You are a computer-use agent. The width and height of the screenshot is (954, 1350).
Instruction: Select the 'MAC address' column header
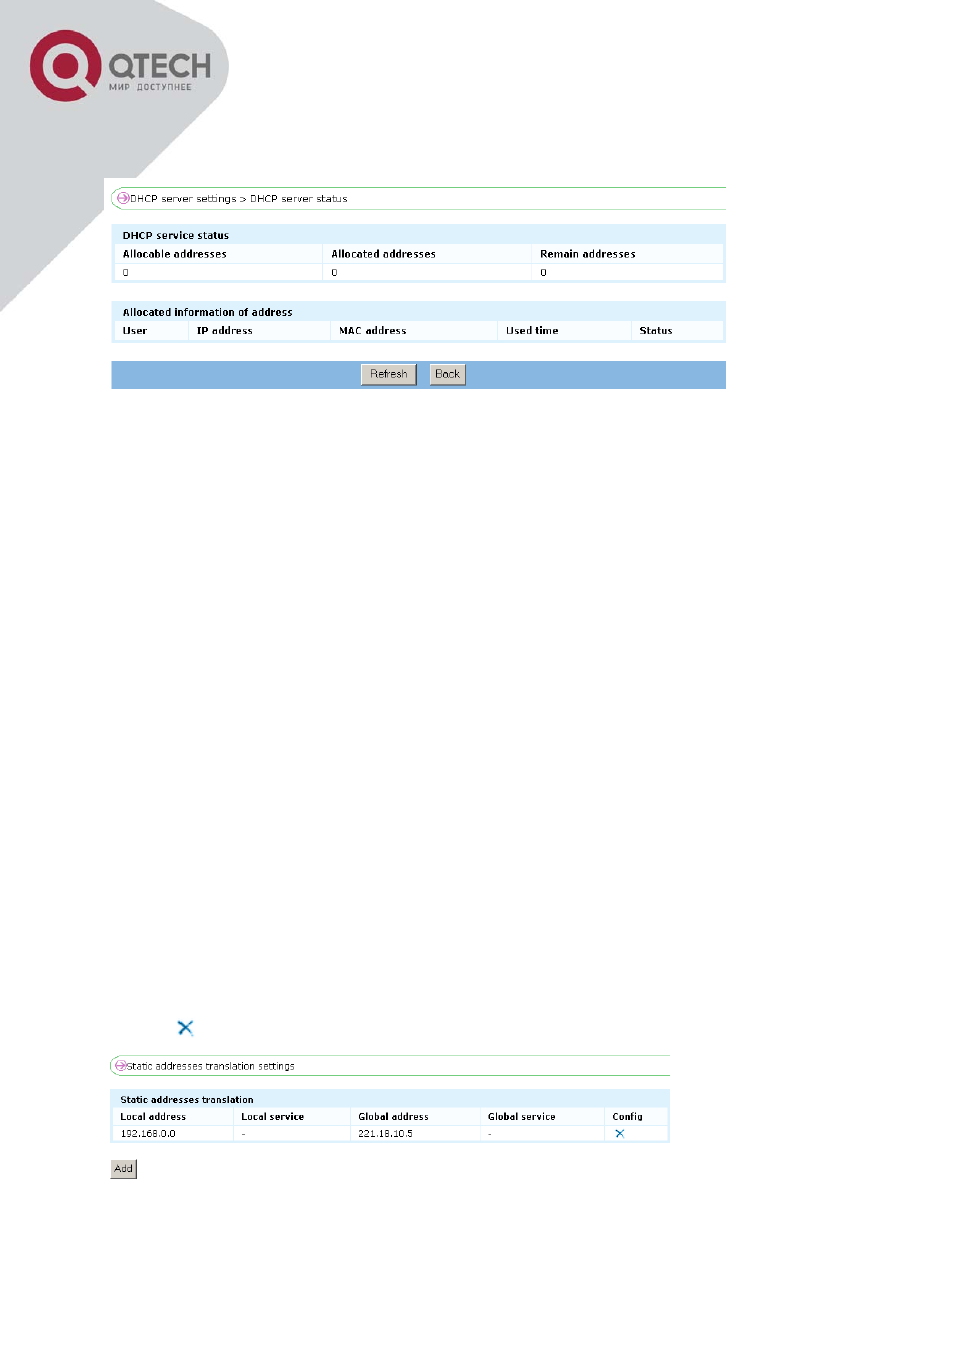coord(373,330)
